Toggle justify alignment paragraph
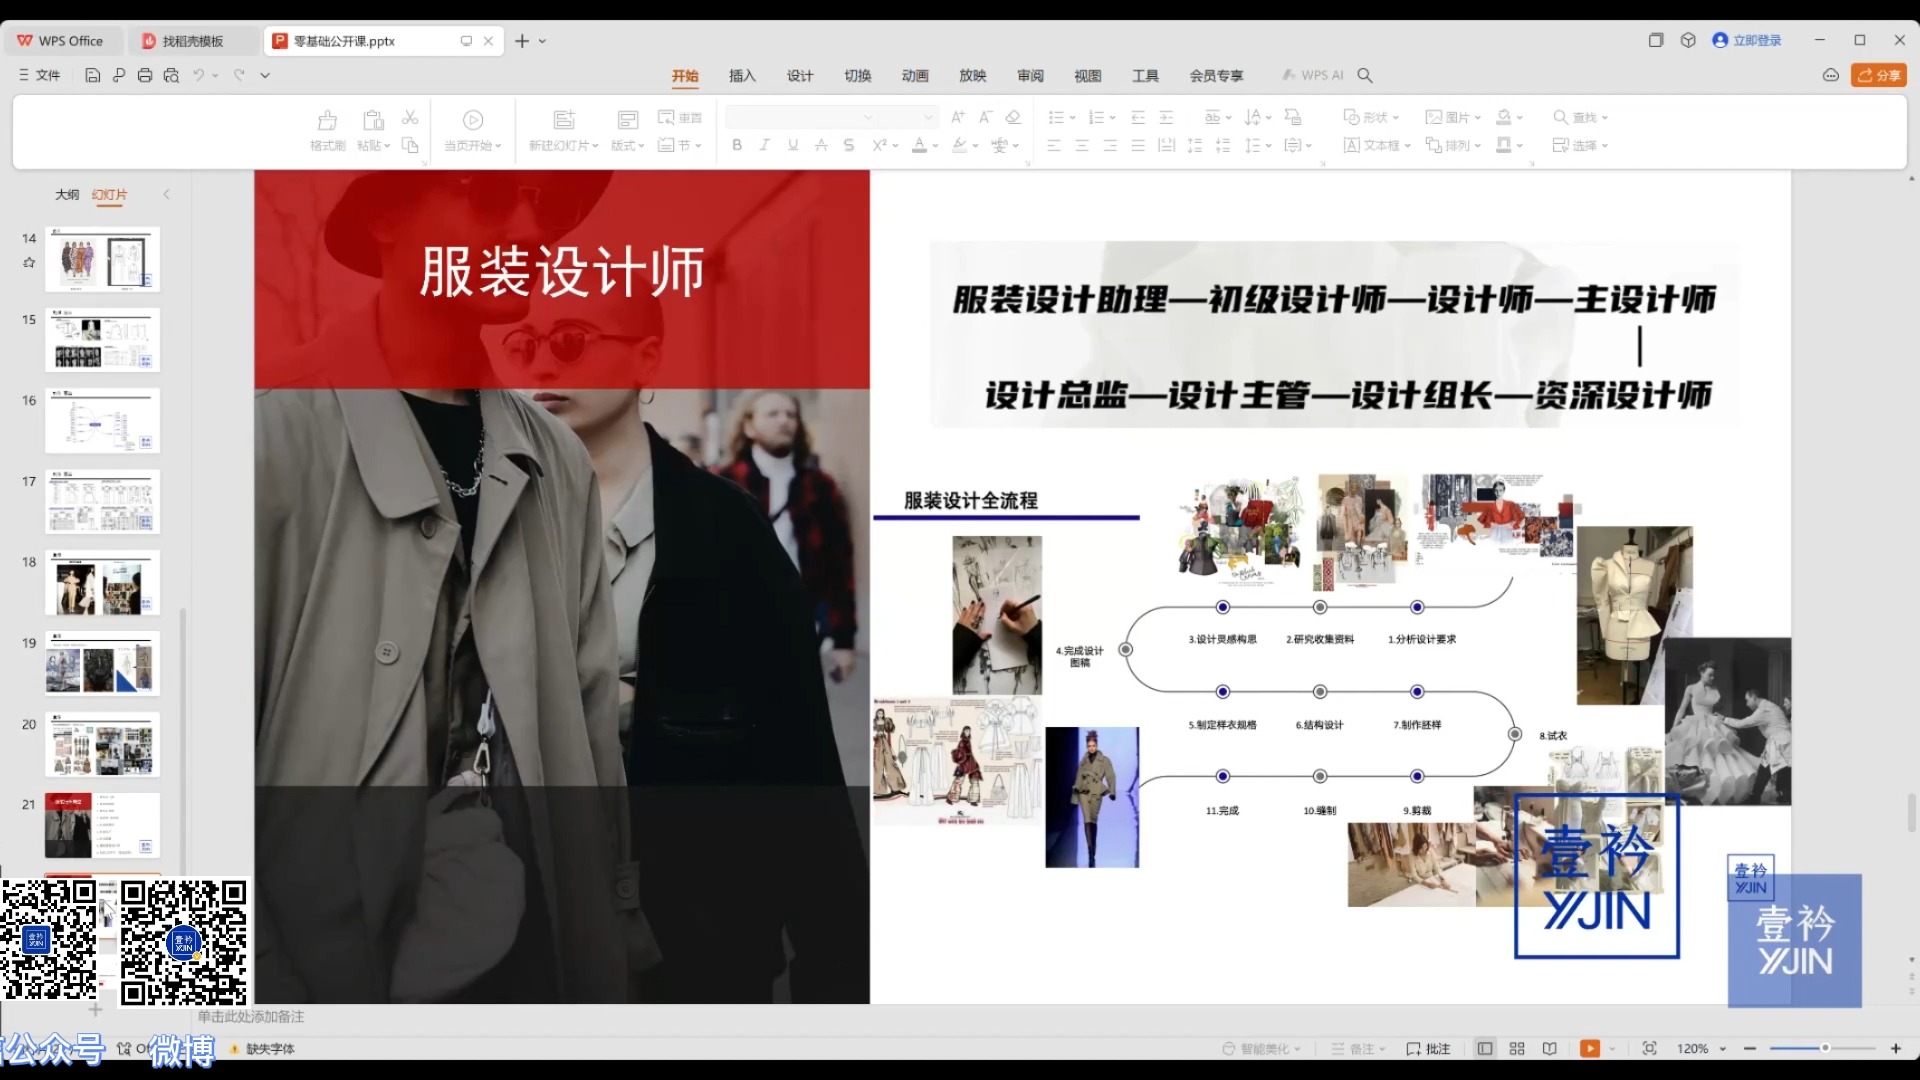 [x=1138, y=145]
